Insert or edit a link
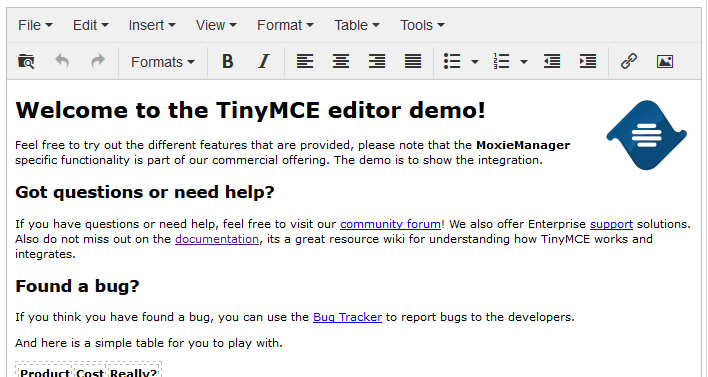708x377 pixels. 629,61
